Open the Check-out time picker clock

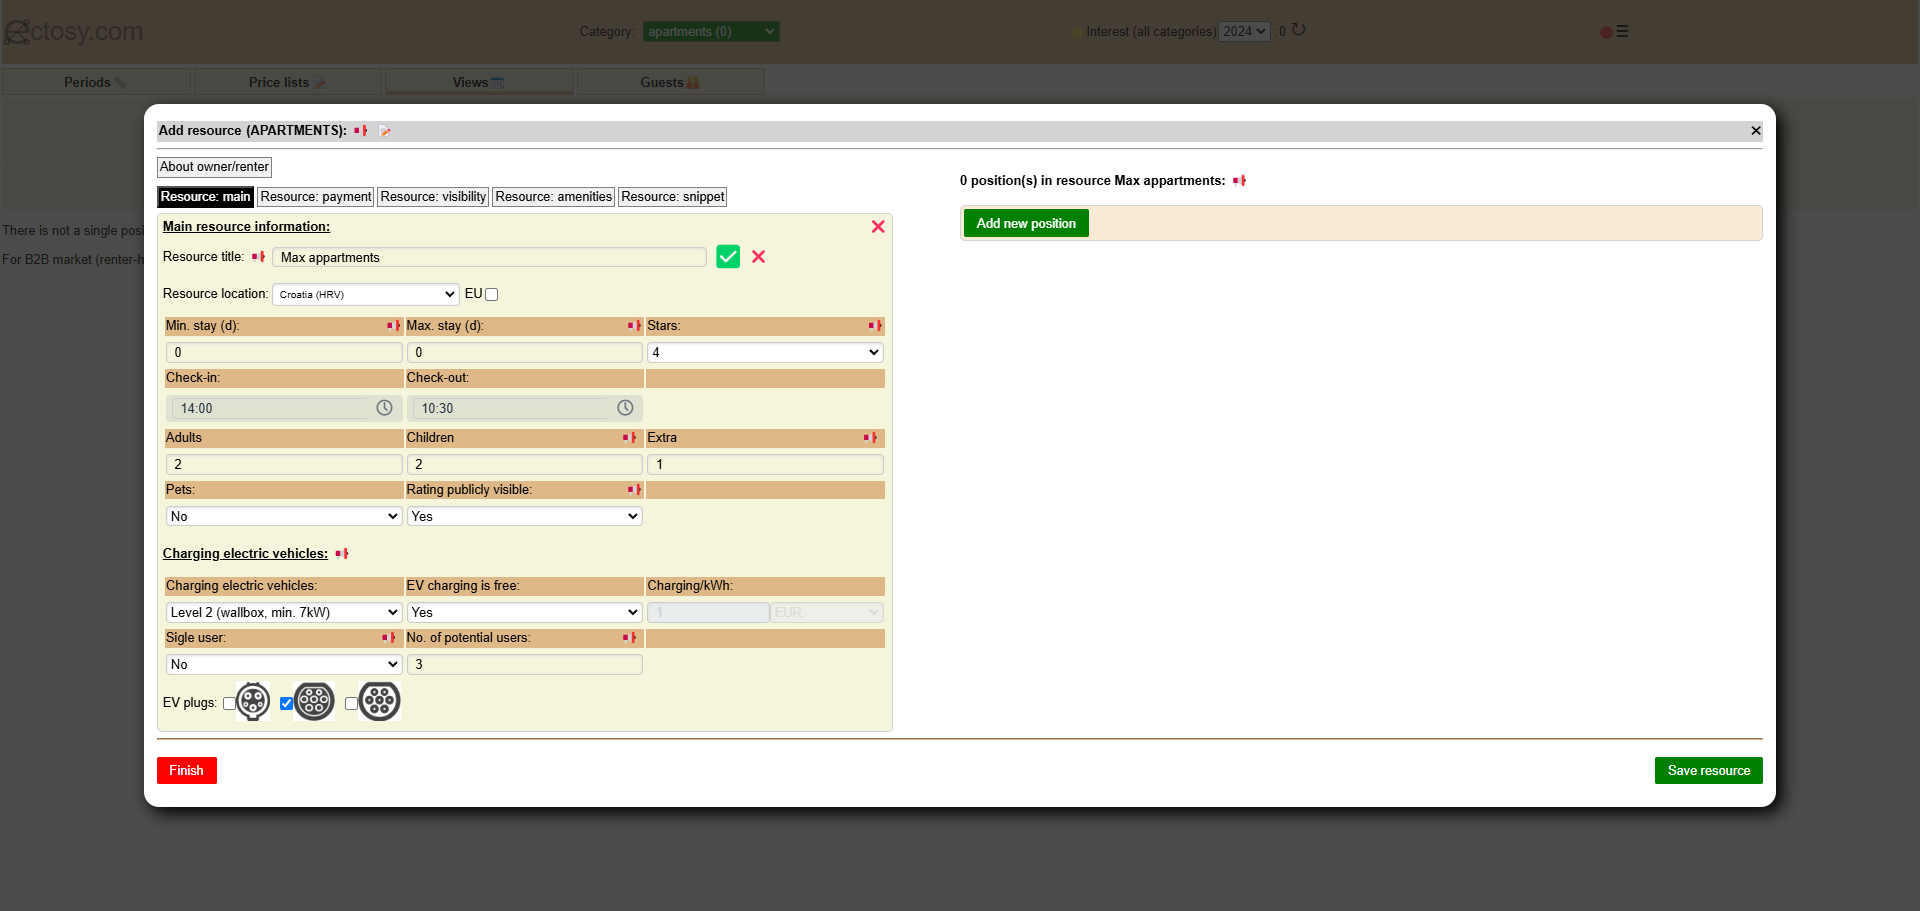click(625, 408)
